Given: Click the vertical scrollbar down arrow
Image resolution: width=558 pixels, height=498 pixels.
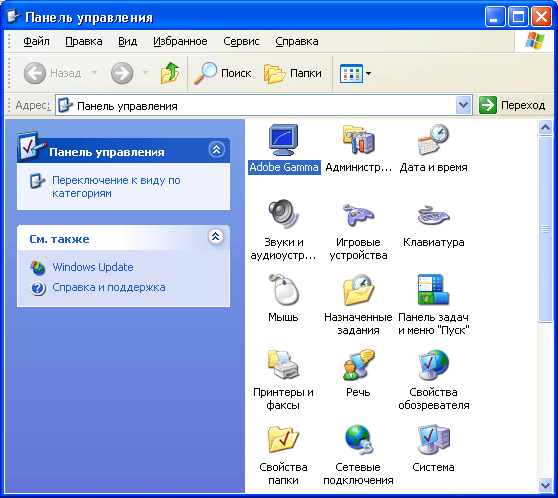Looking at the screenshot, I should point(545,485).
